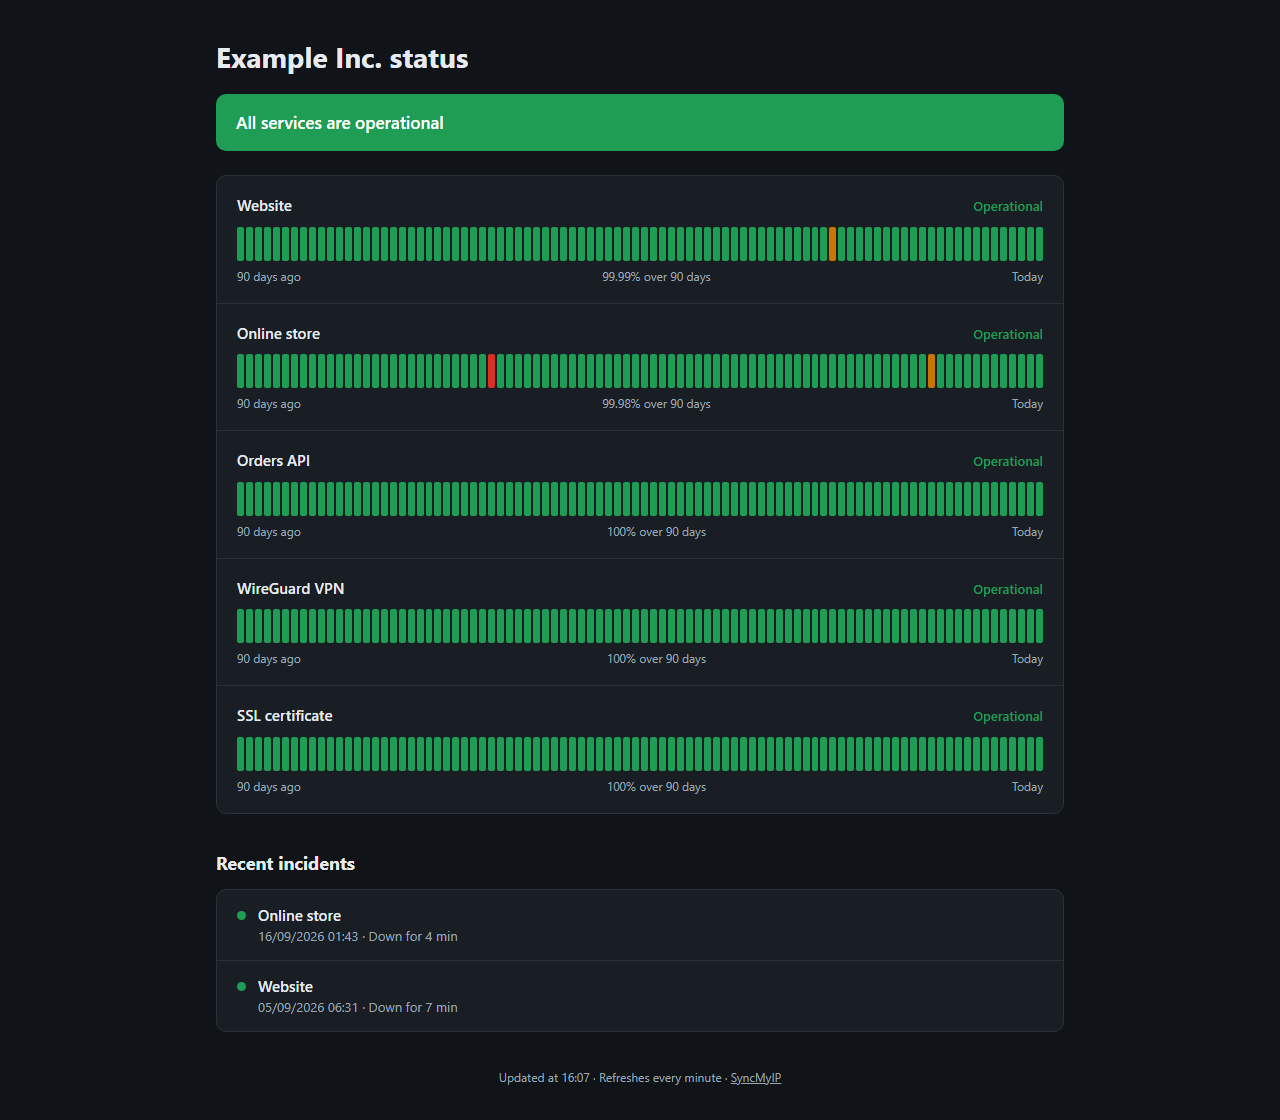The image size is (1280, 1120).
Task: Click the Operational status next to Orders API
Action: [x=1008, y=462]
